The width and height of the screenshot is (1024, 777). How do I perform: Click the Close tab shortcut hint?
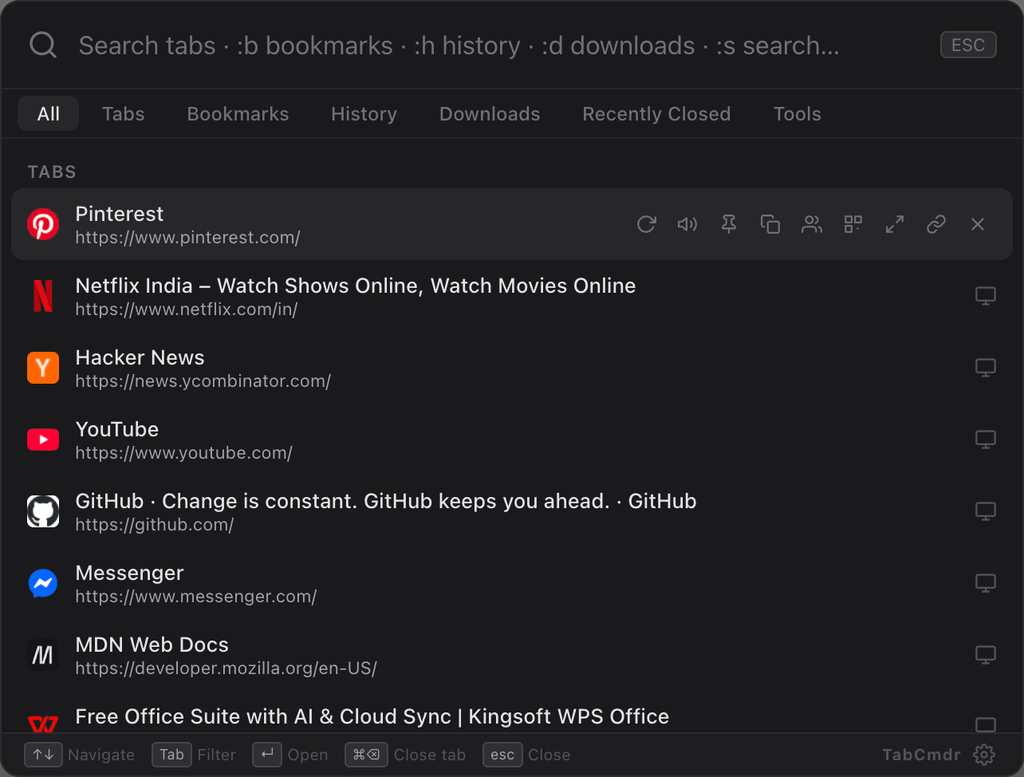click(x=406, y=755)
